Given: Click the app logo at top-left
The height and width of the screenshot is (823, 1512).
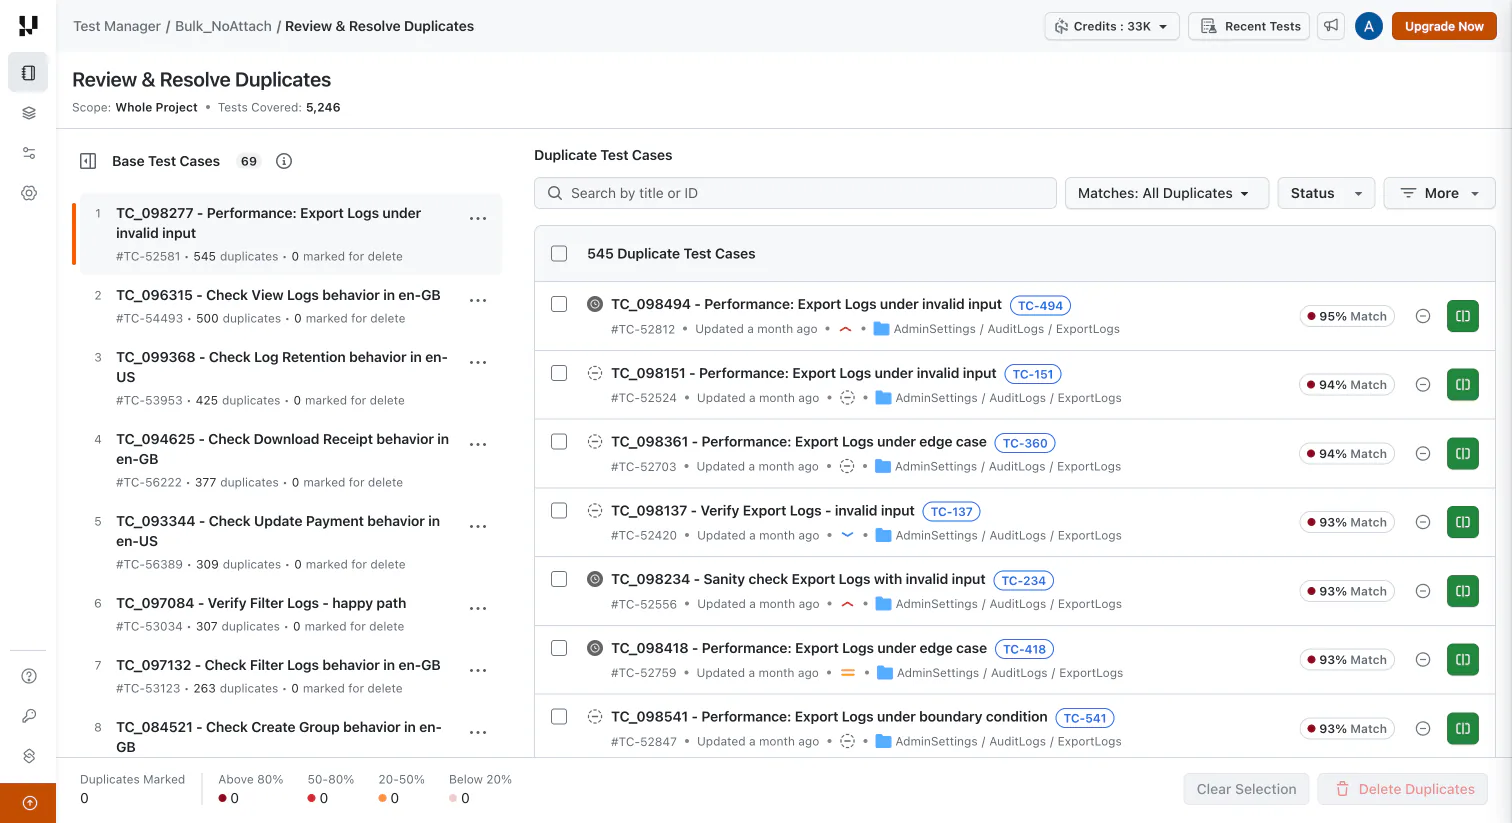Looking at the screenshot, I should tap(28, 26).
